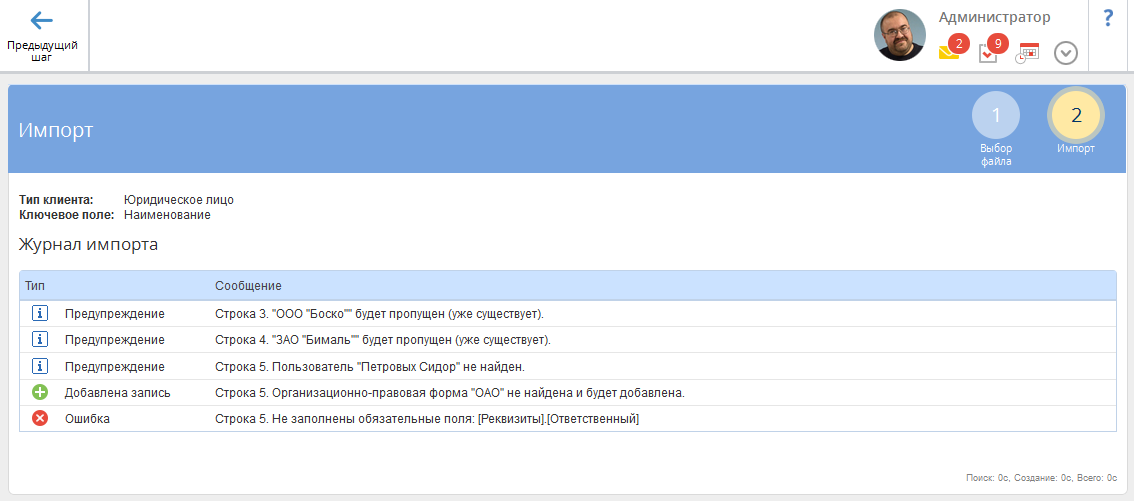Click the Ошибка type label
The height and width of the screenshot is (501, 1134).
coord(88,419)
